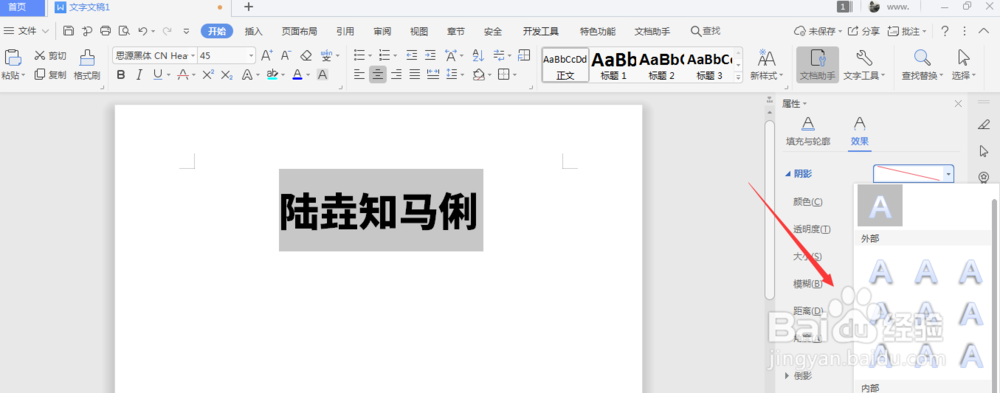Viewport: 1000px width, 393px height.
Task: Toggle Subscript X₂
Action: pyautogui.click(x=226, y=75)
